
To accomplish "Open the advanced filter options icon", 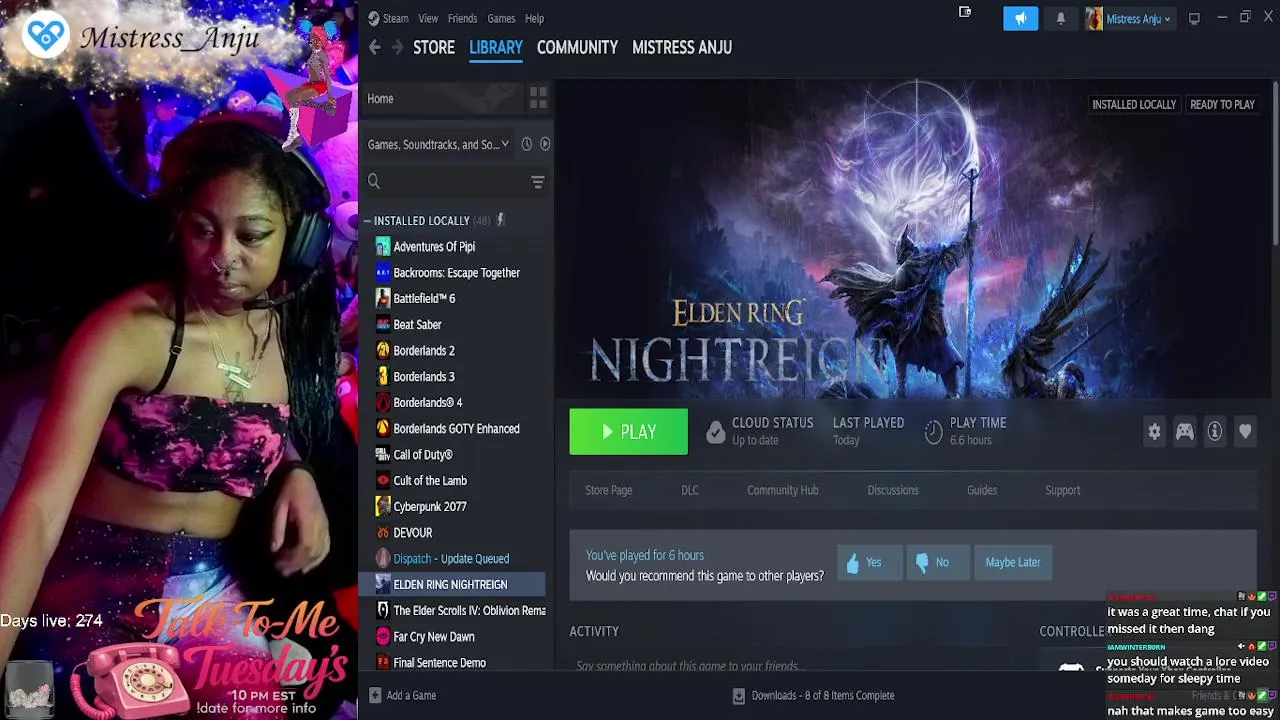I will (x=538, y=181).
